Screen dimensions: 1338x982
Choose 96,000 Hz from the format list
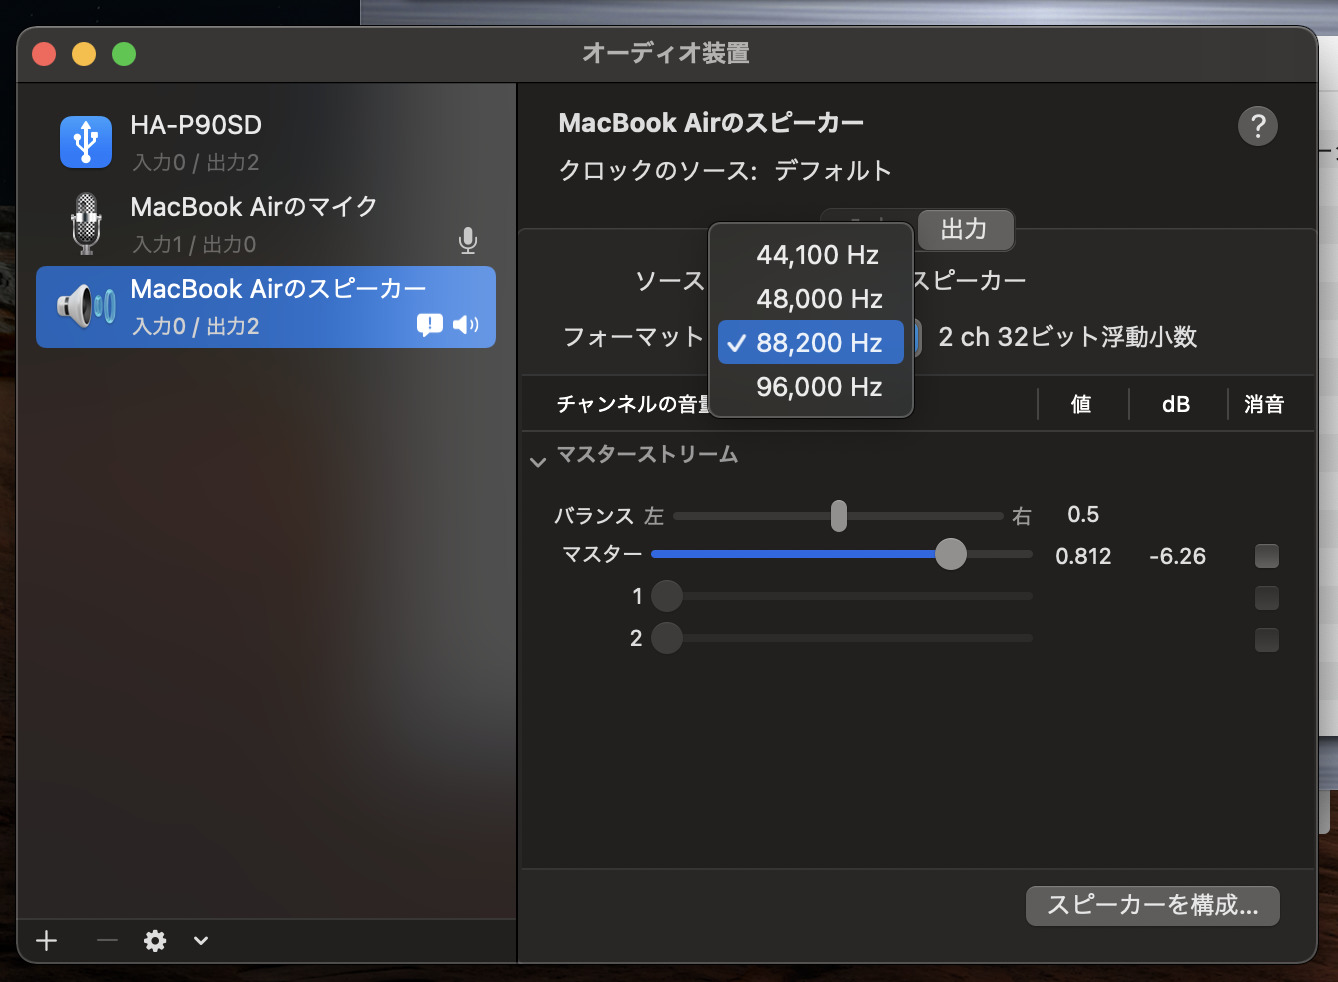click(818, 387)
